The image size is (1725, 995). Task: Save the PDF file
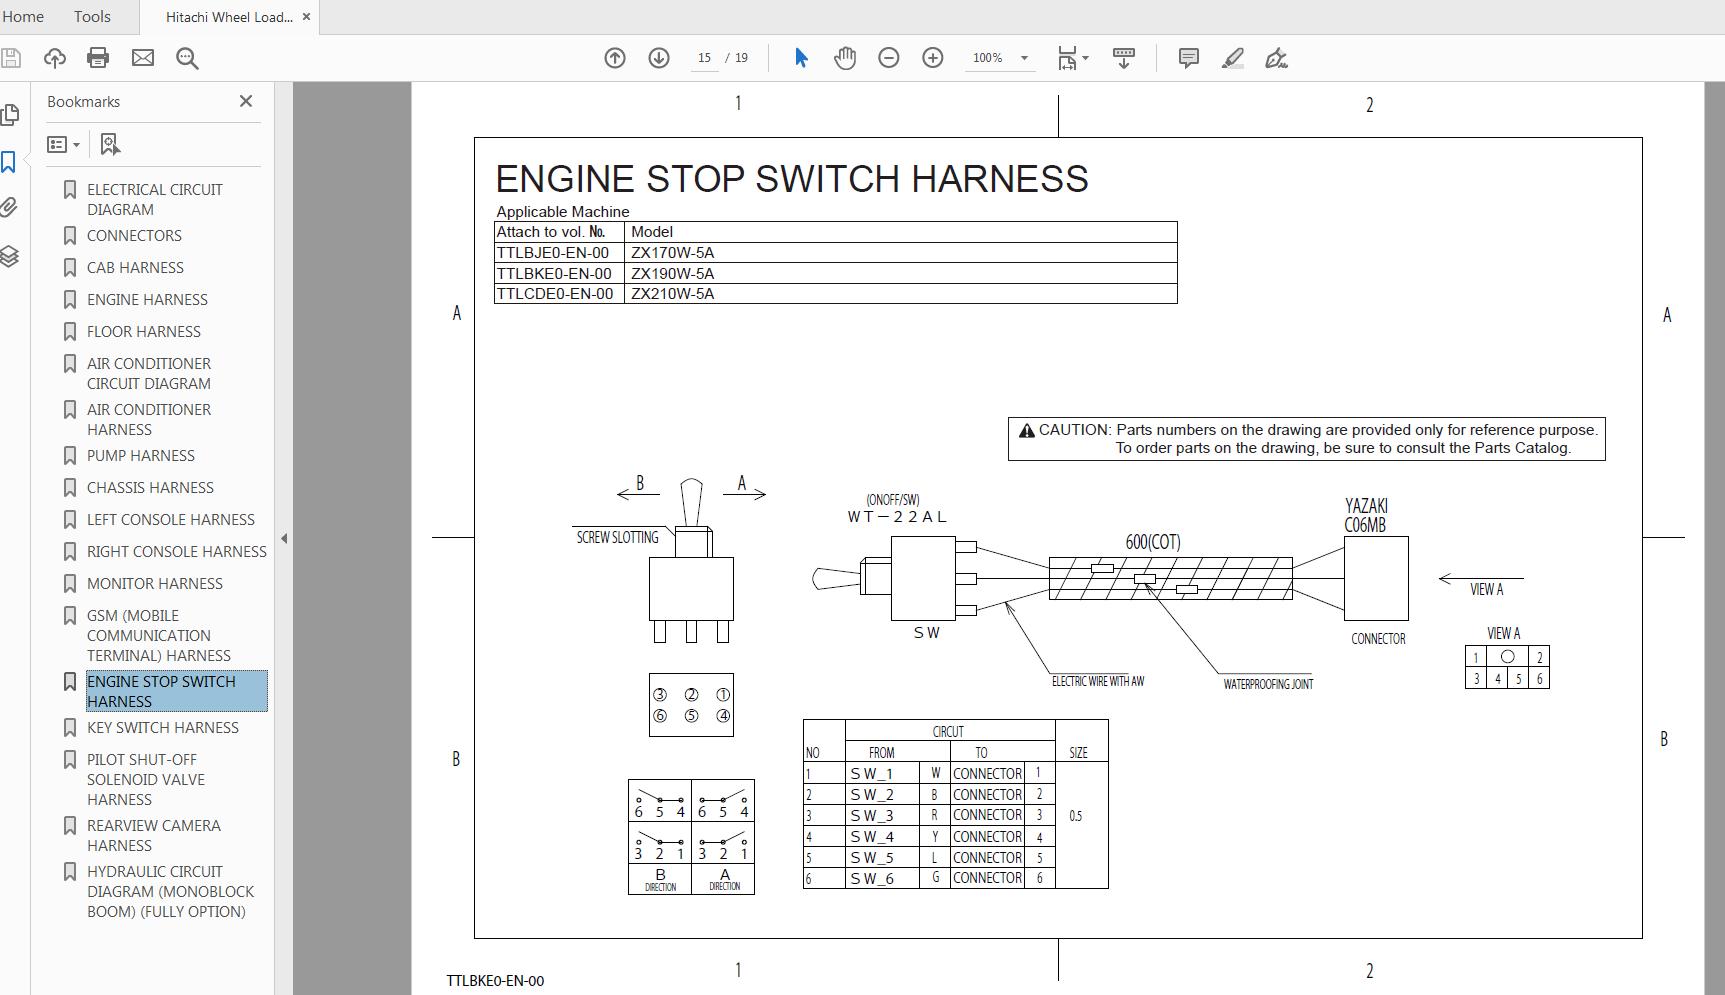pos(11,58)
